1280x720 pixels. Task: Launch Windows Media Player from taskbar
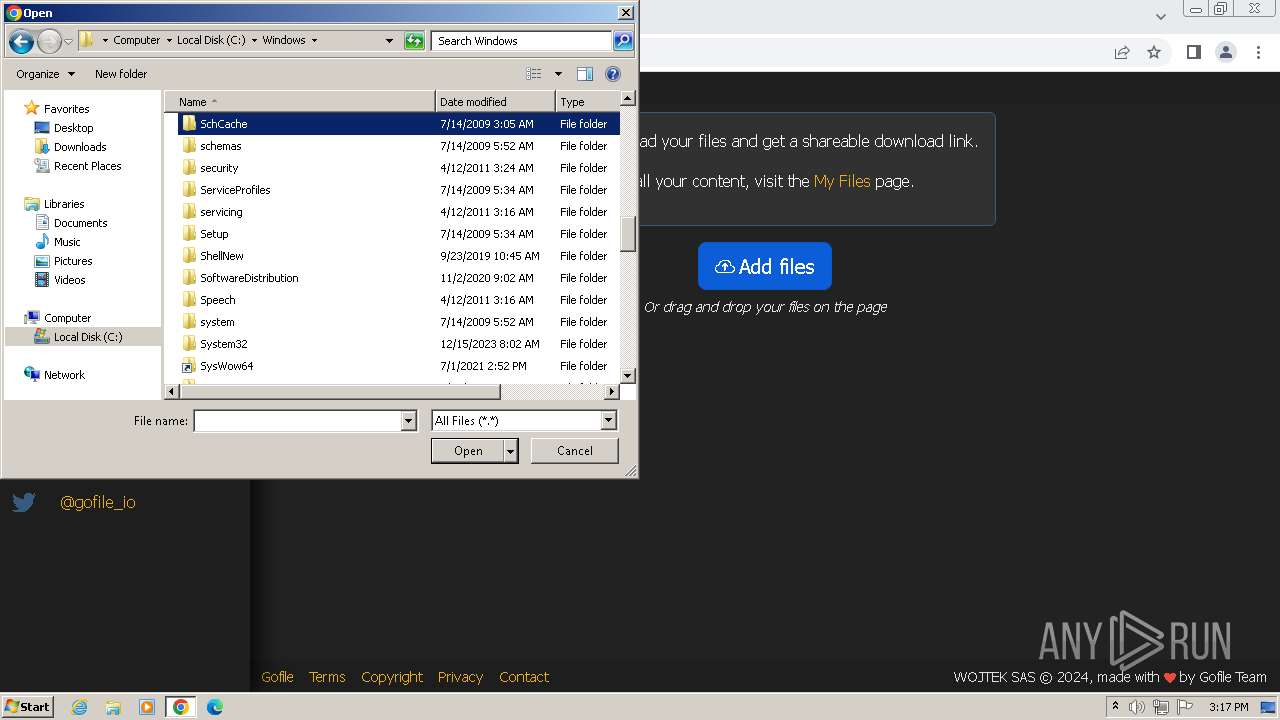pyautogui.click(x=146, y=707)
